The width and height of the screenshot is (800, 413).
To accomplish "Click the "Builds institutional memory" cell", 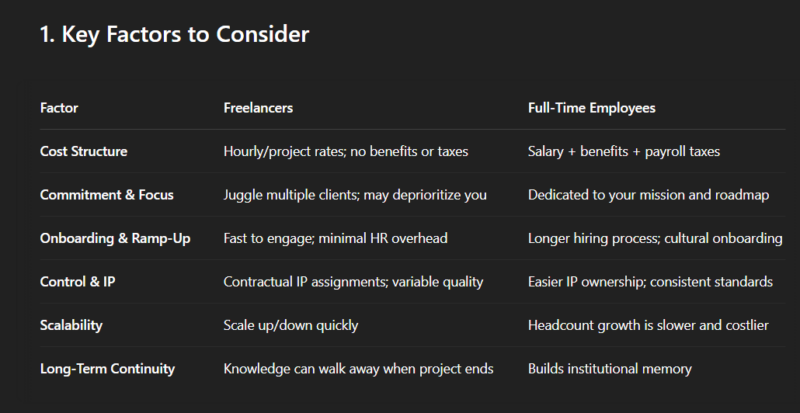I will 609,369.
